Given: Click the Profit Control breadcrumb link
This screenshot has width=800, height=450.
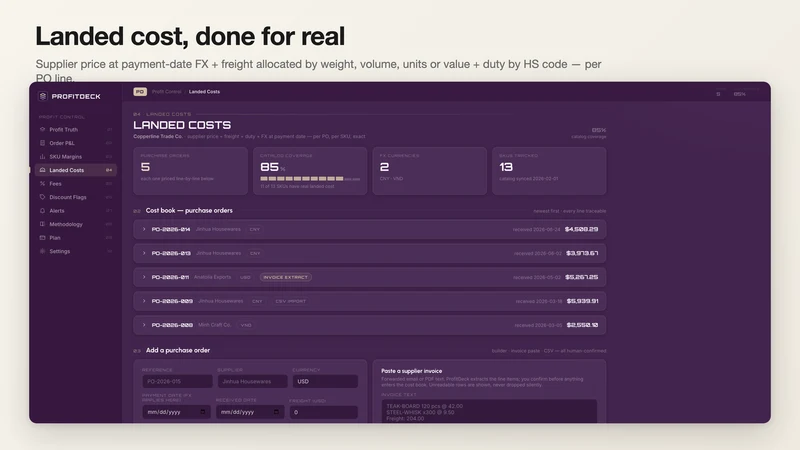Looking at the screenshot, I should (x=166, y=92).
